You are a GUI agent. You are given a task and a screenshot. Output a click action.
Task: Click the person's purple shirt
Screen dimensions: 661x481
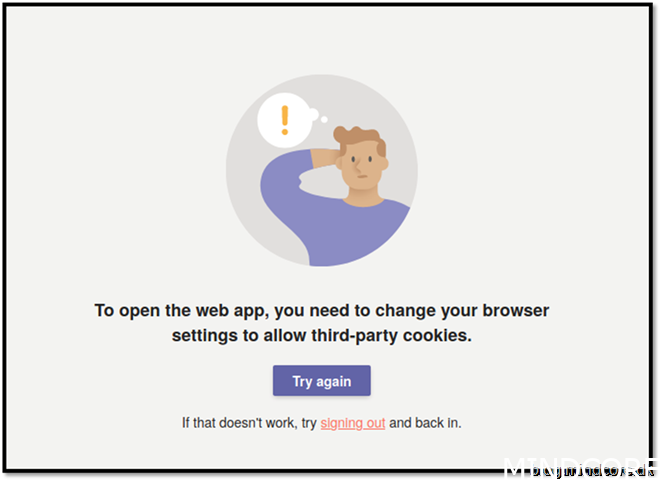click(333, 219)
